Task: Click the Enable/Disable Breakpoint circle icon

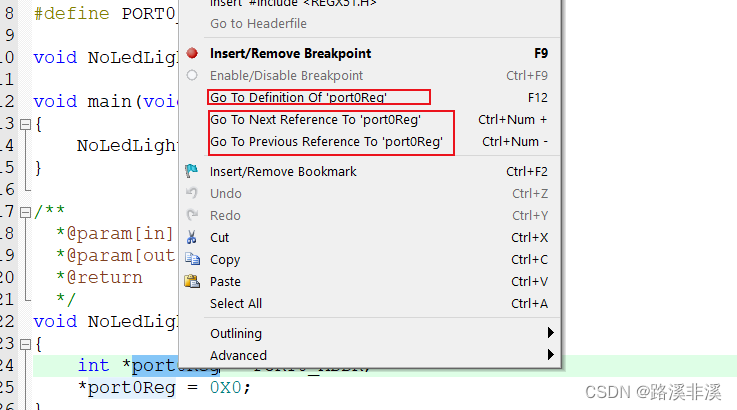Action: tap(192, 75)
